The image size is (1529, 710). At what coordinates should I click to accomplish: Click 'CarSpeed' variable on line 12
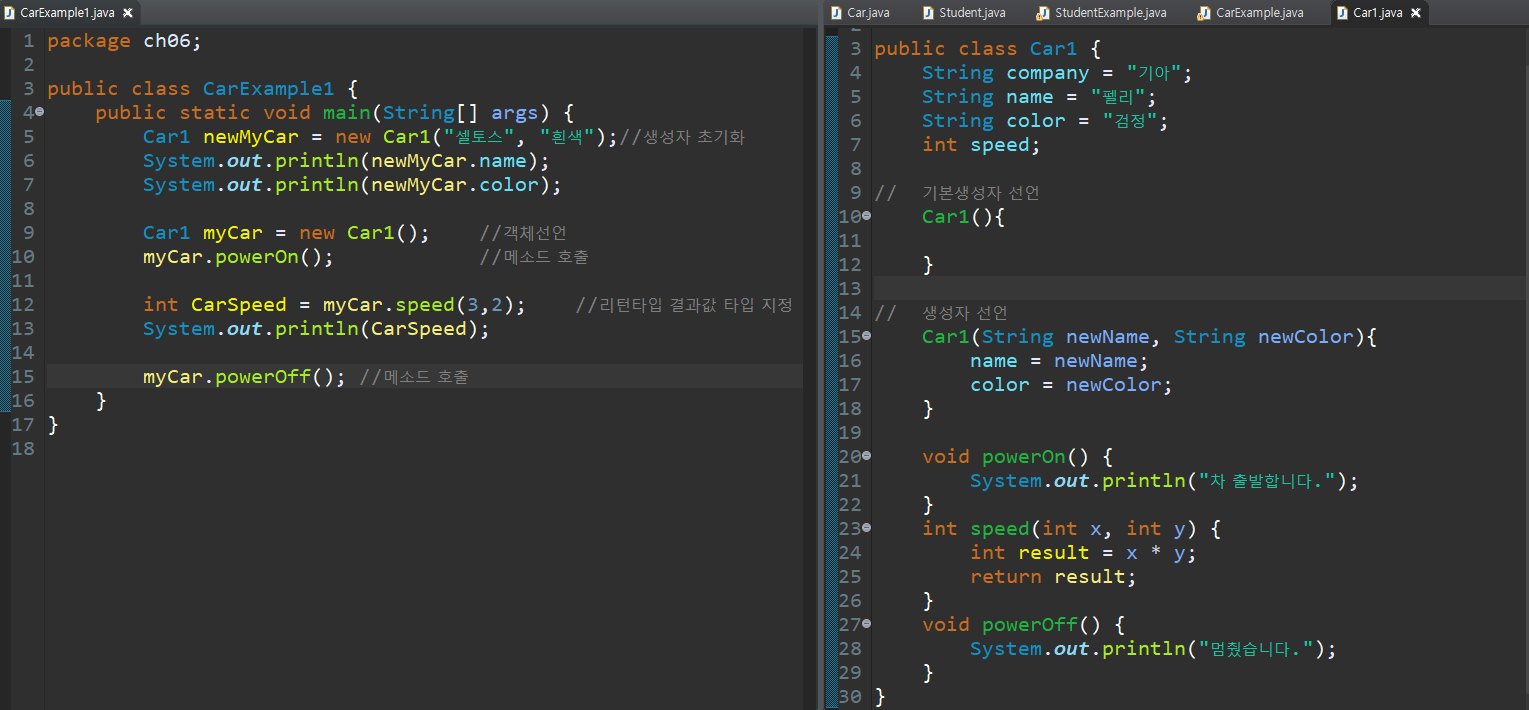(x=238, y=305)
